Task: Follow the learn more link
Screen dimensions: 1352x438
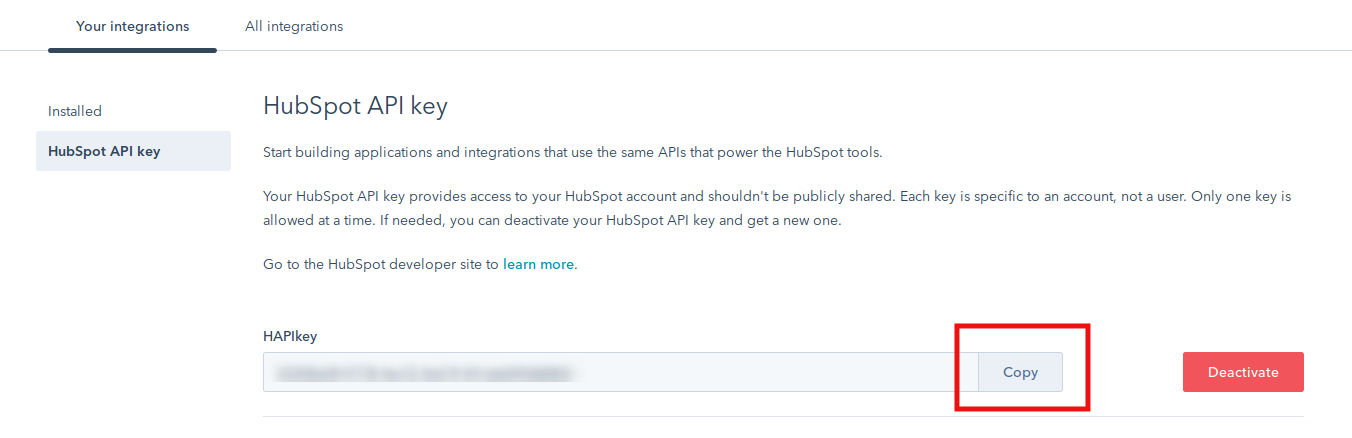Action: pos(539,265)
